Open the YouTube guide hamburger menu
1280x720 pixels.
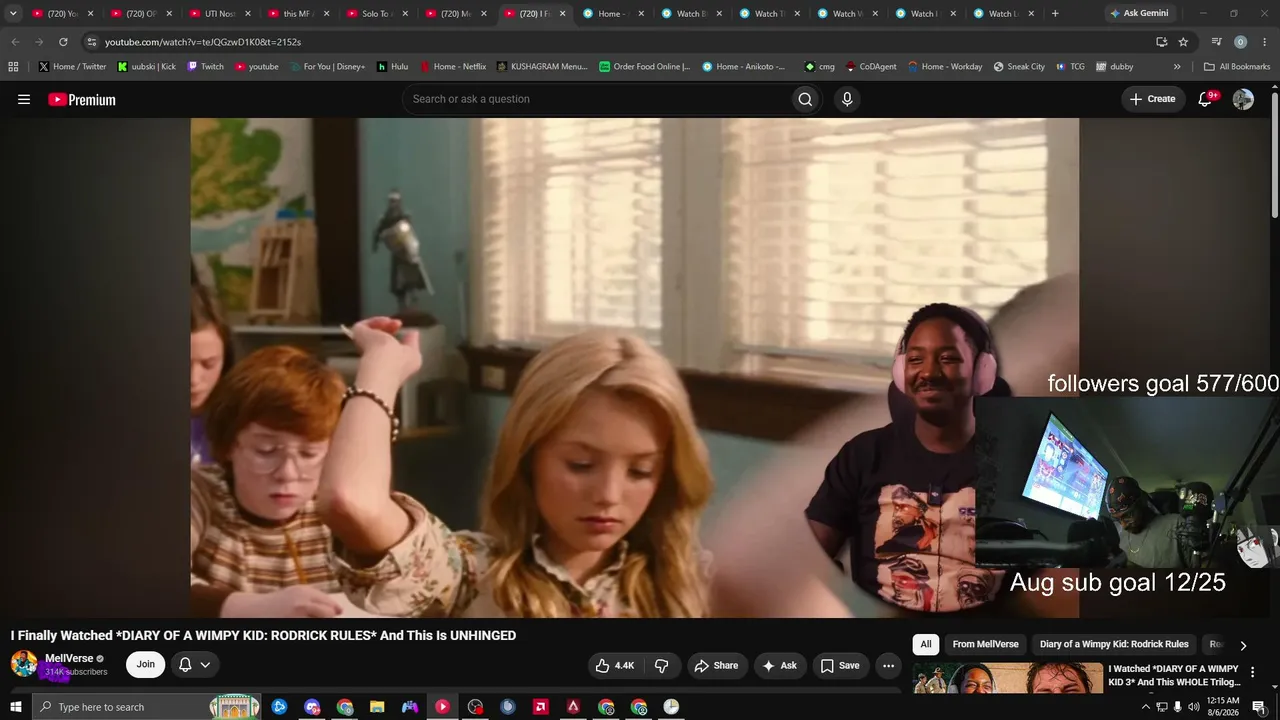(24, 99)
